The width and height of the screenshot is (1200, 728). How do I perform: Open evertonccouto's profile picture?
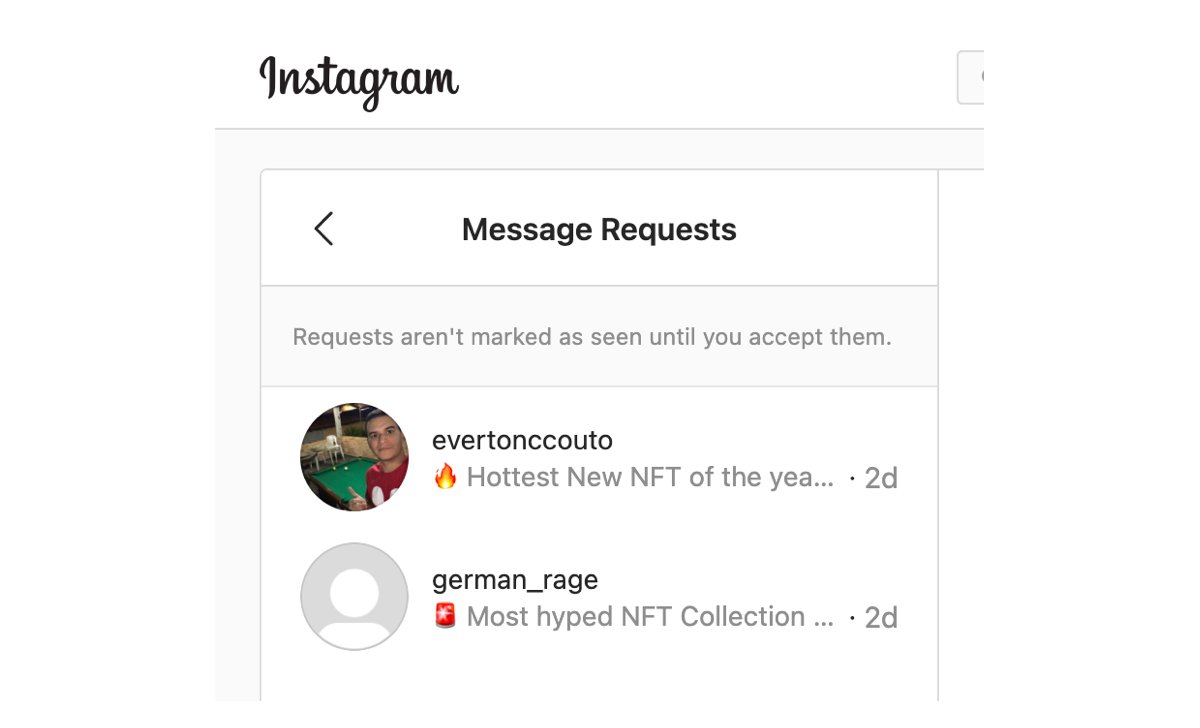[354, 457]
